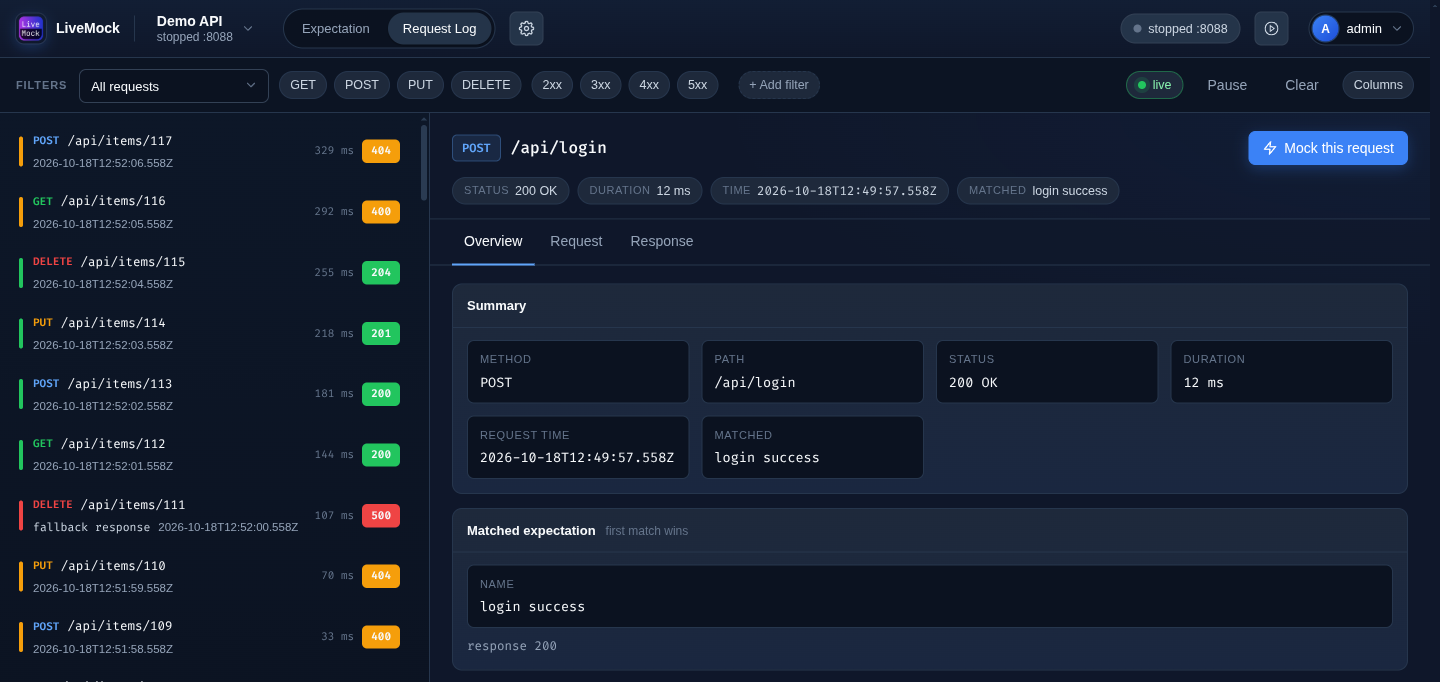The image size is (1440, 682).
Task: Click the matched expectation name login success
Action: [930, 596]
